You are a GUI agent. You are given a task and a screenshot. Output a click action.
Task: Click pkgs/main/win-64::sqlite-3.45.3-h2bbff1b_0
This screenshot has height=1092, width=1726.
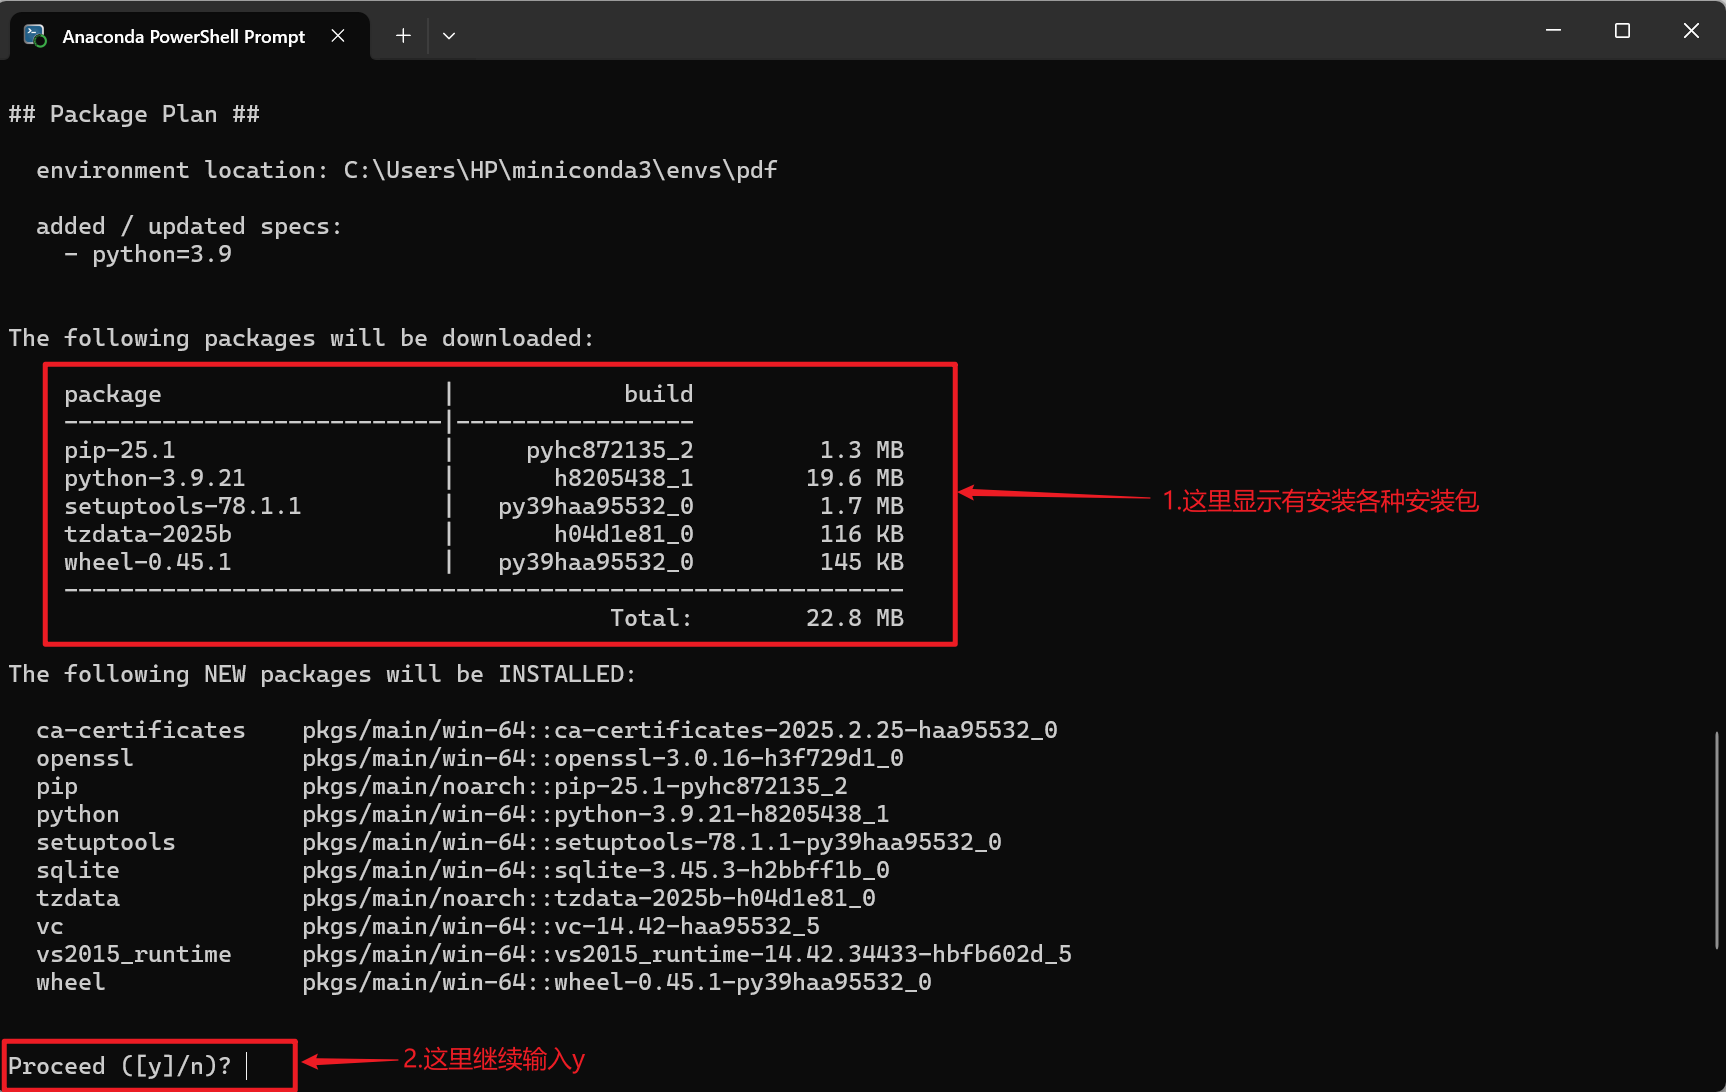tap(596, 870)
